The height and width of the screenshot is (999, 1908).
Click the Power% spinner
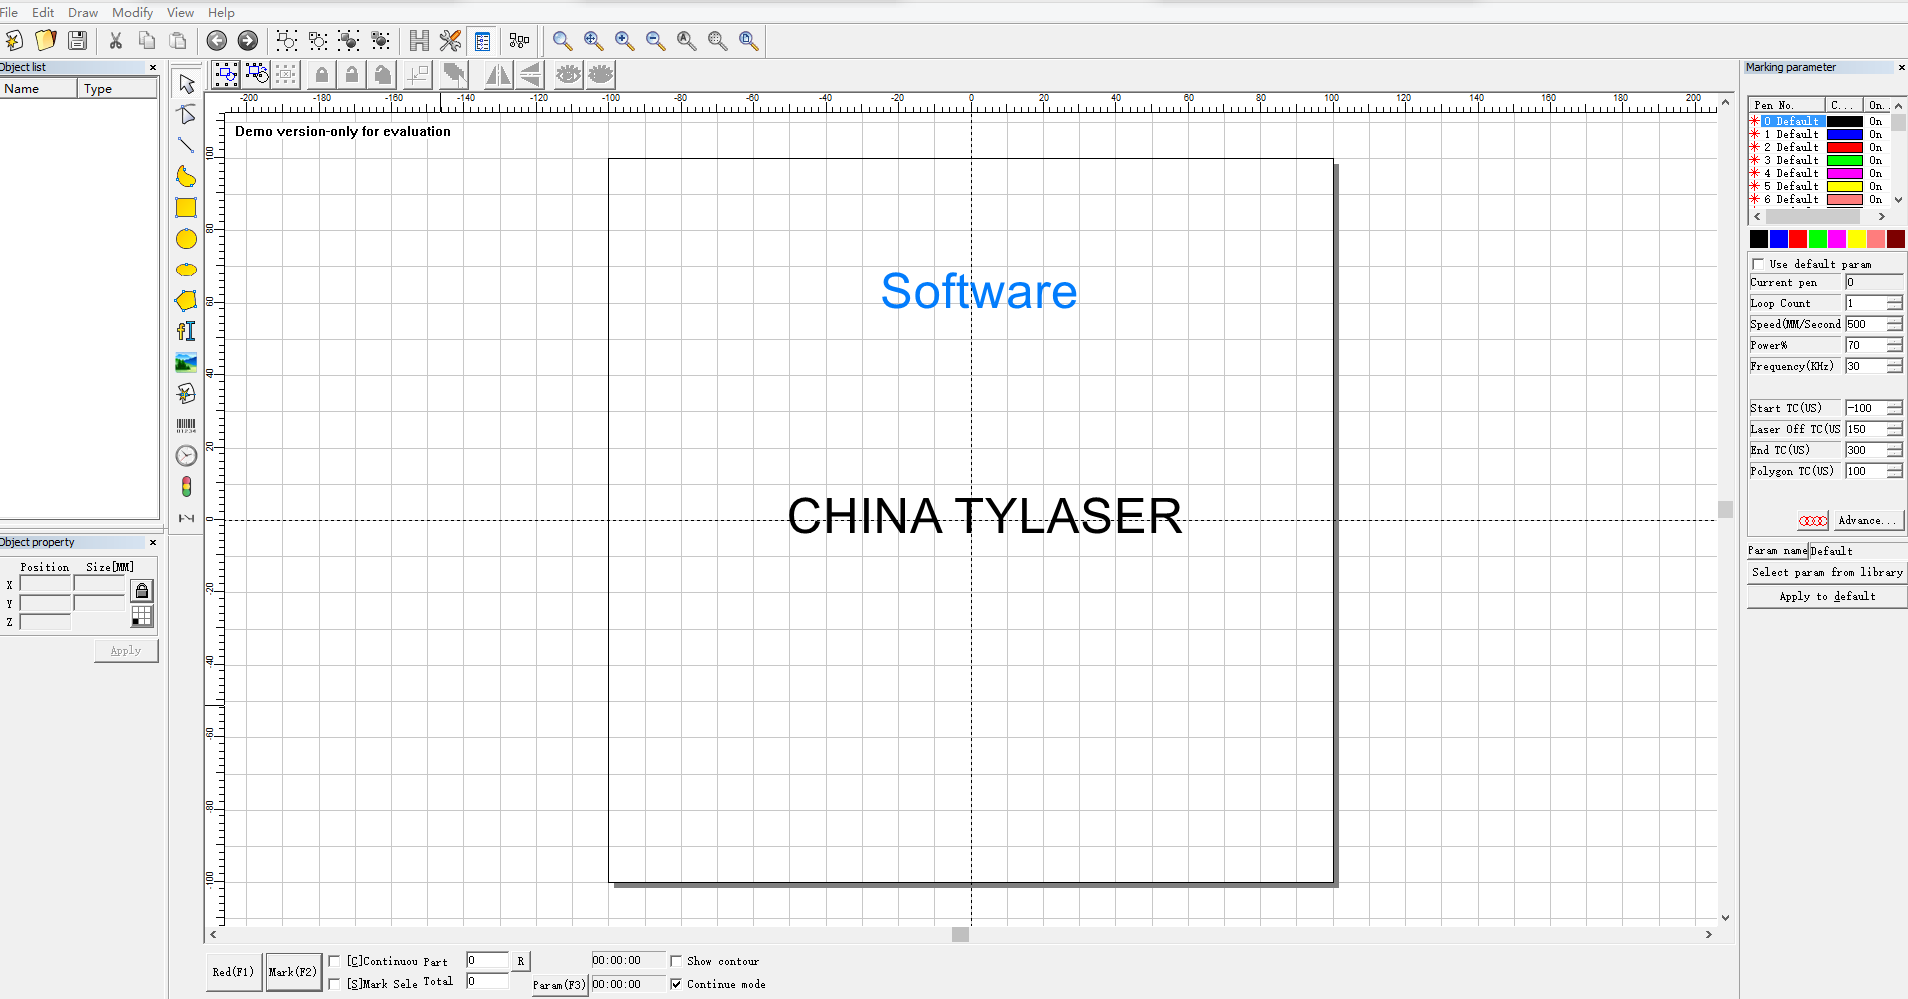(1894, 345)
